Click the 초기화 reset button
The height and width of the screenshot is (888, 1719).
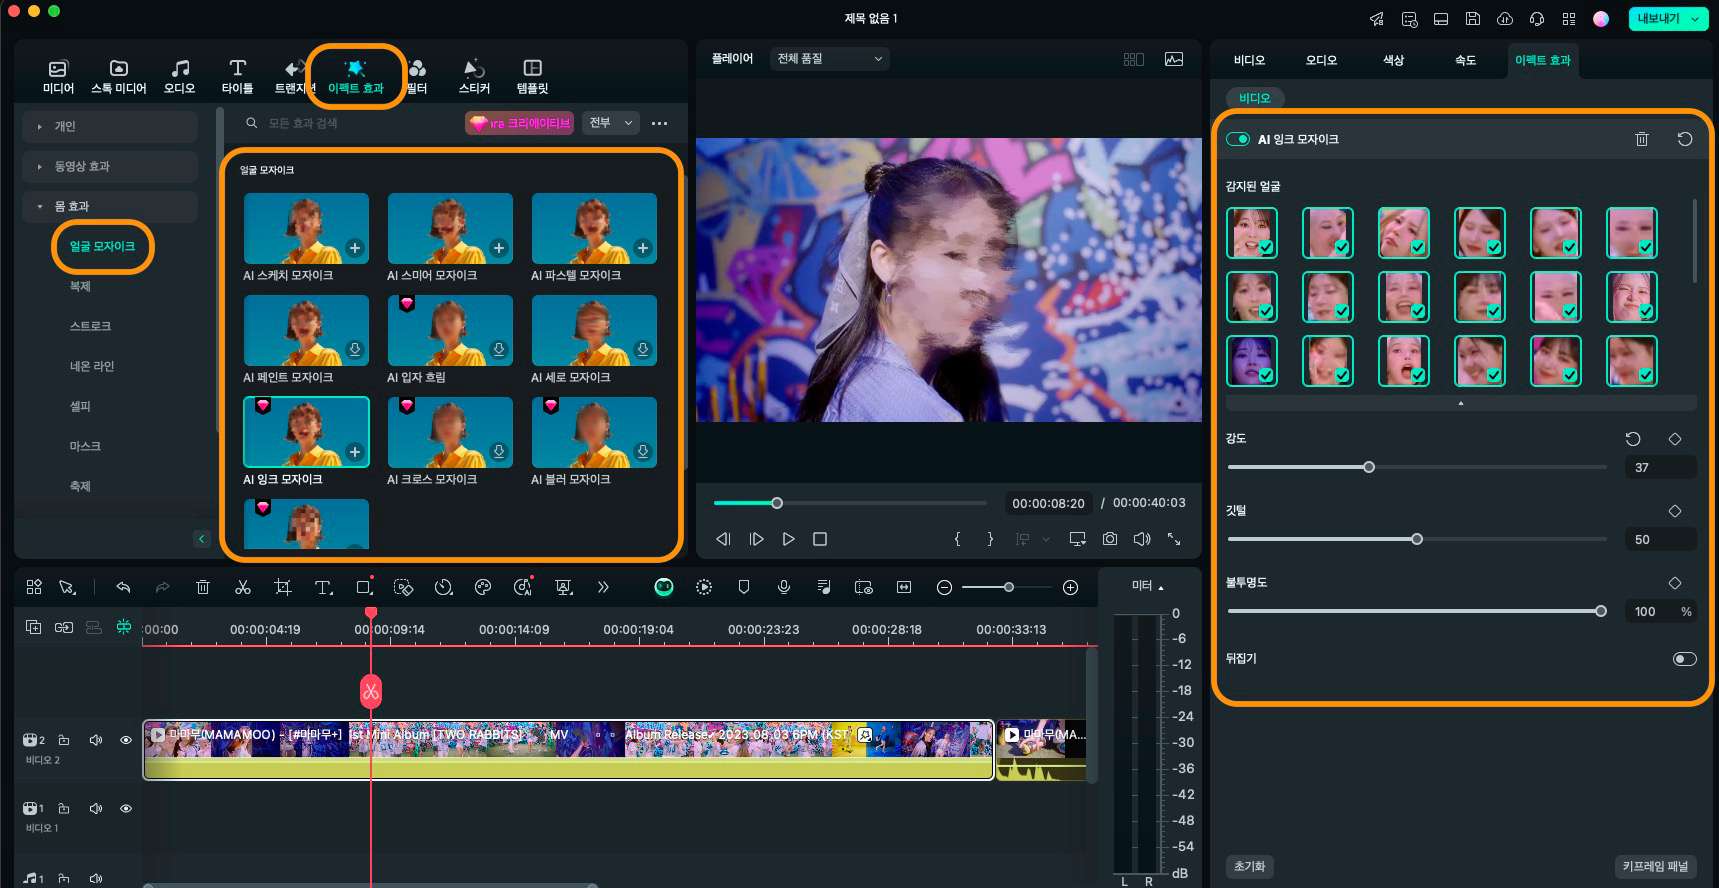(x=1249, y=866)
